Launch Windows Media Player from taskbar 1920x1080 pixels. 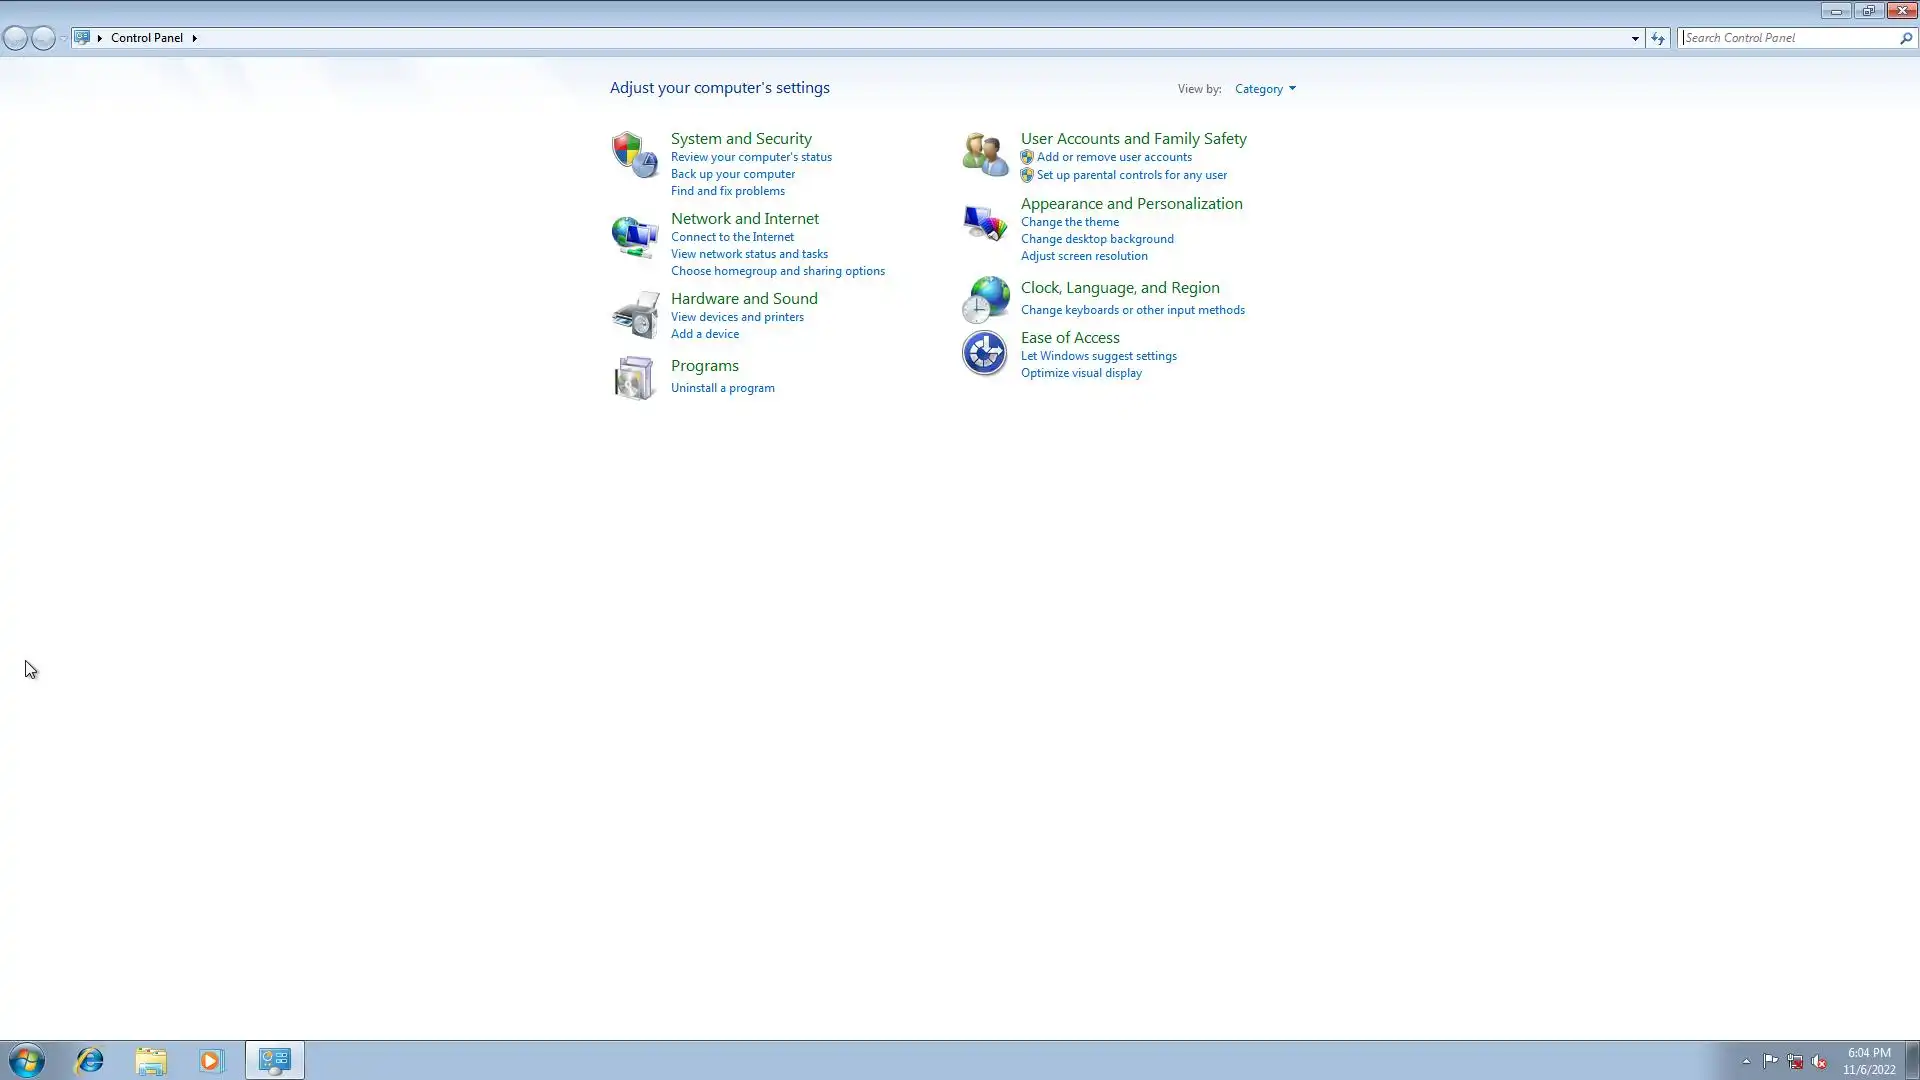click(x=211, y=1060)
